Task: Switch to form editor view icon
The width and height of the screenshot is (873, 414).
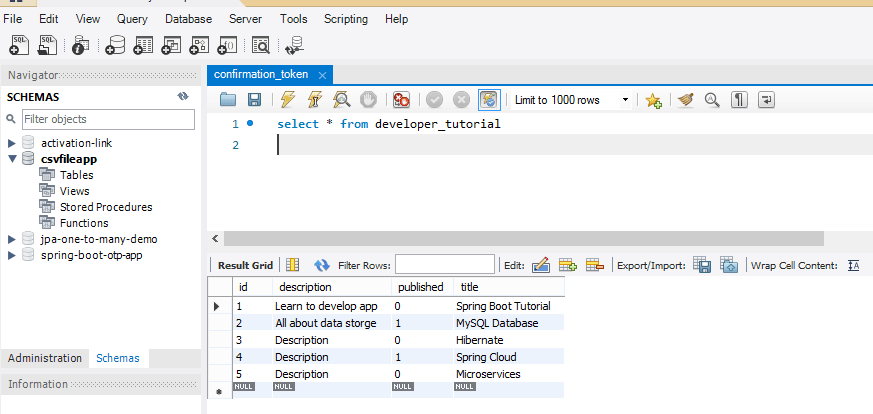Action: click(292, 265)
